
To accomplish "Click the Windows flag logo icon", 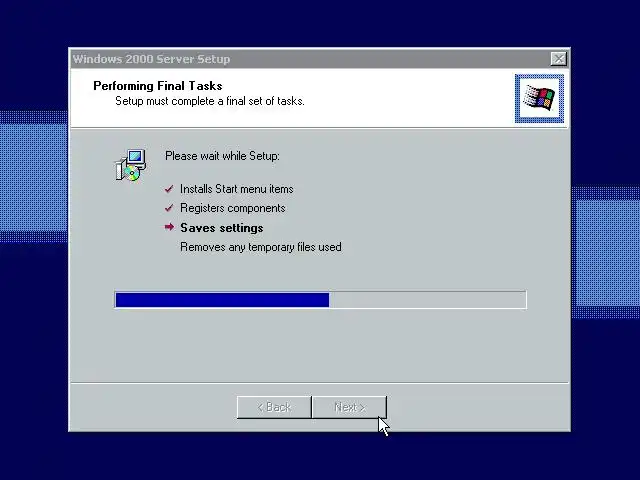I will [539, 98].
